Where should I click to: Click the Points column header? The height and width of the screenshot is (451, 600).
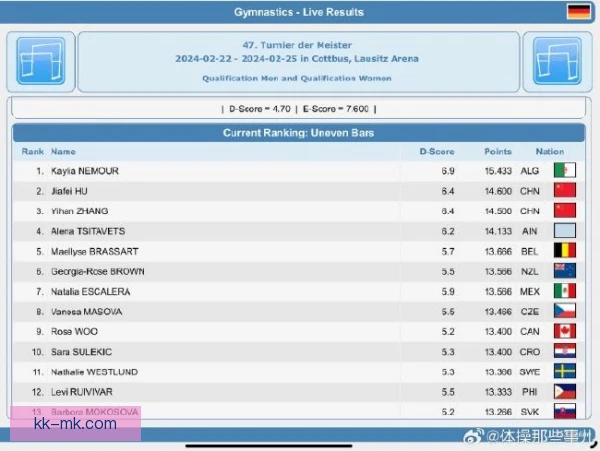(x=498, y=151)
